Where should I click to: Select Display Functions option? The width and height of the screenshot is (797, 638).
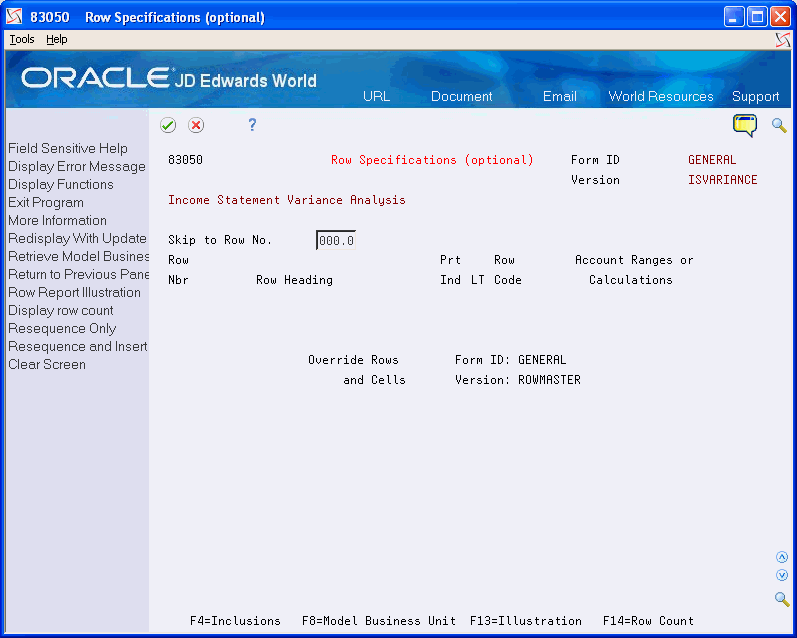click(x=60, y=185)
